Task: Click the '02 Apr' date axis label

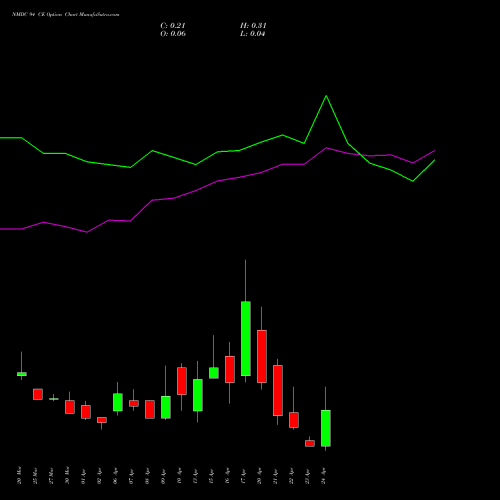Action: pyautogui.click(x=99, y=476)
